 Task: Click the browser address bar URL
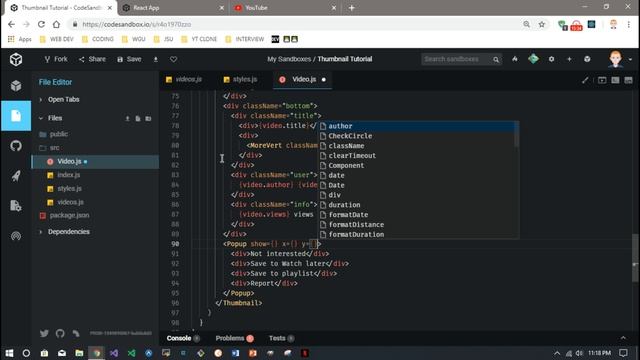136,24
